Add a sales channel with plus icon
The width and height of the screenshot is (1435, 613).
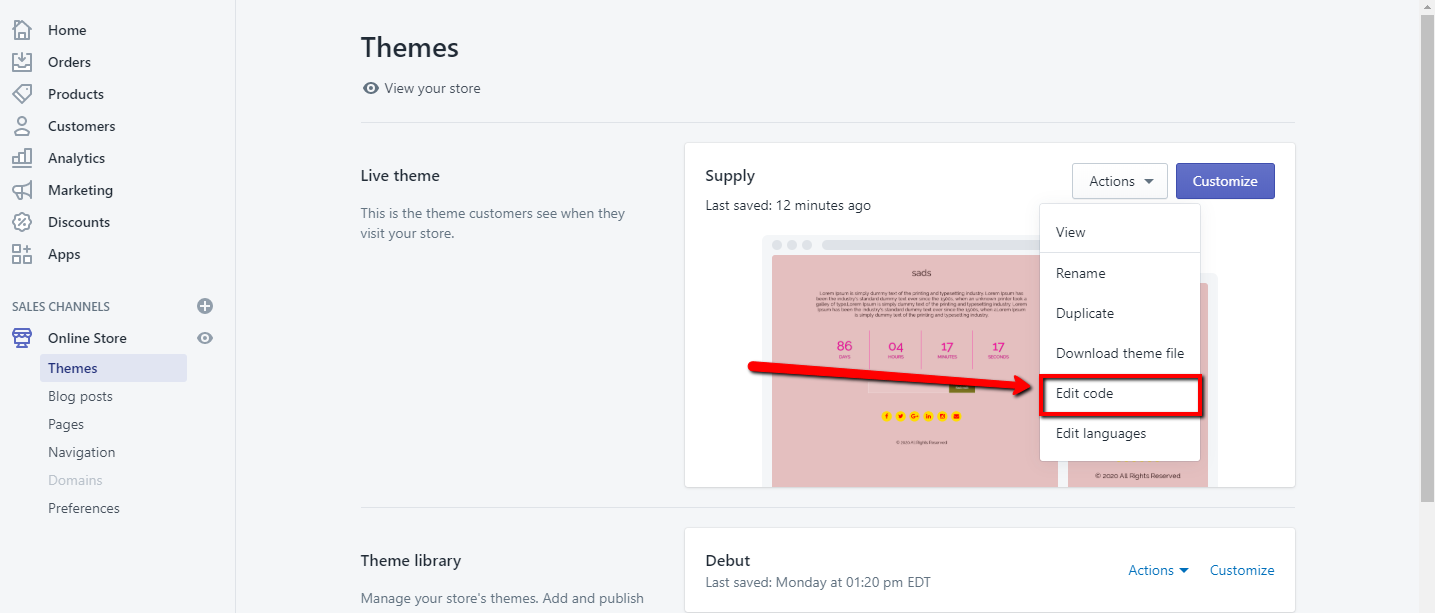pyautogui.click(x=205, y=306)
